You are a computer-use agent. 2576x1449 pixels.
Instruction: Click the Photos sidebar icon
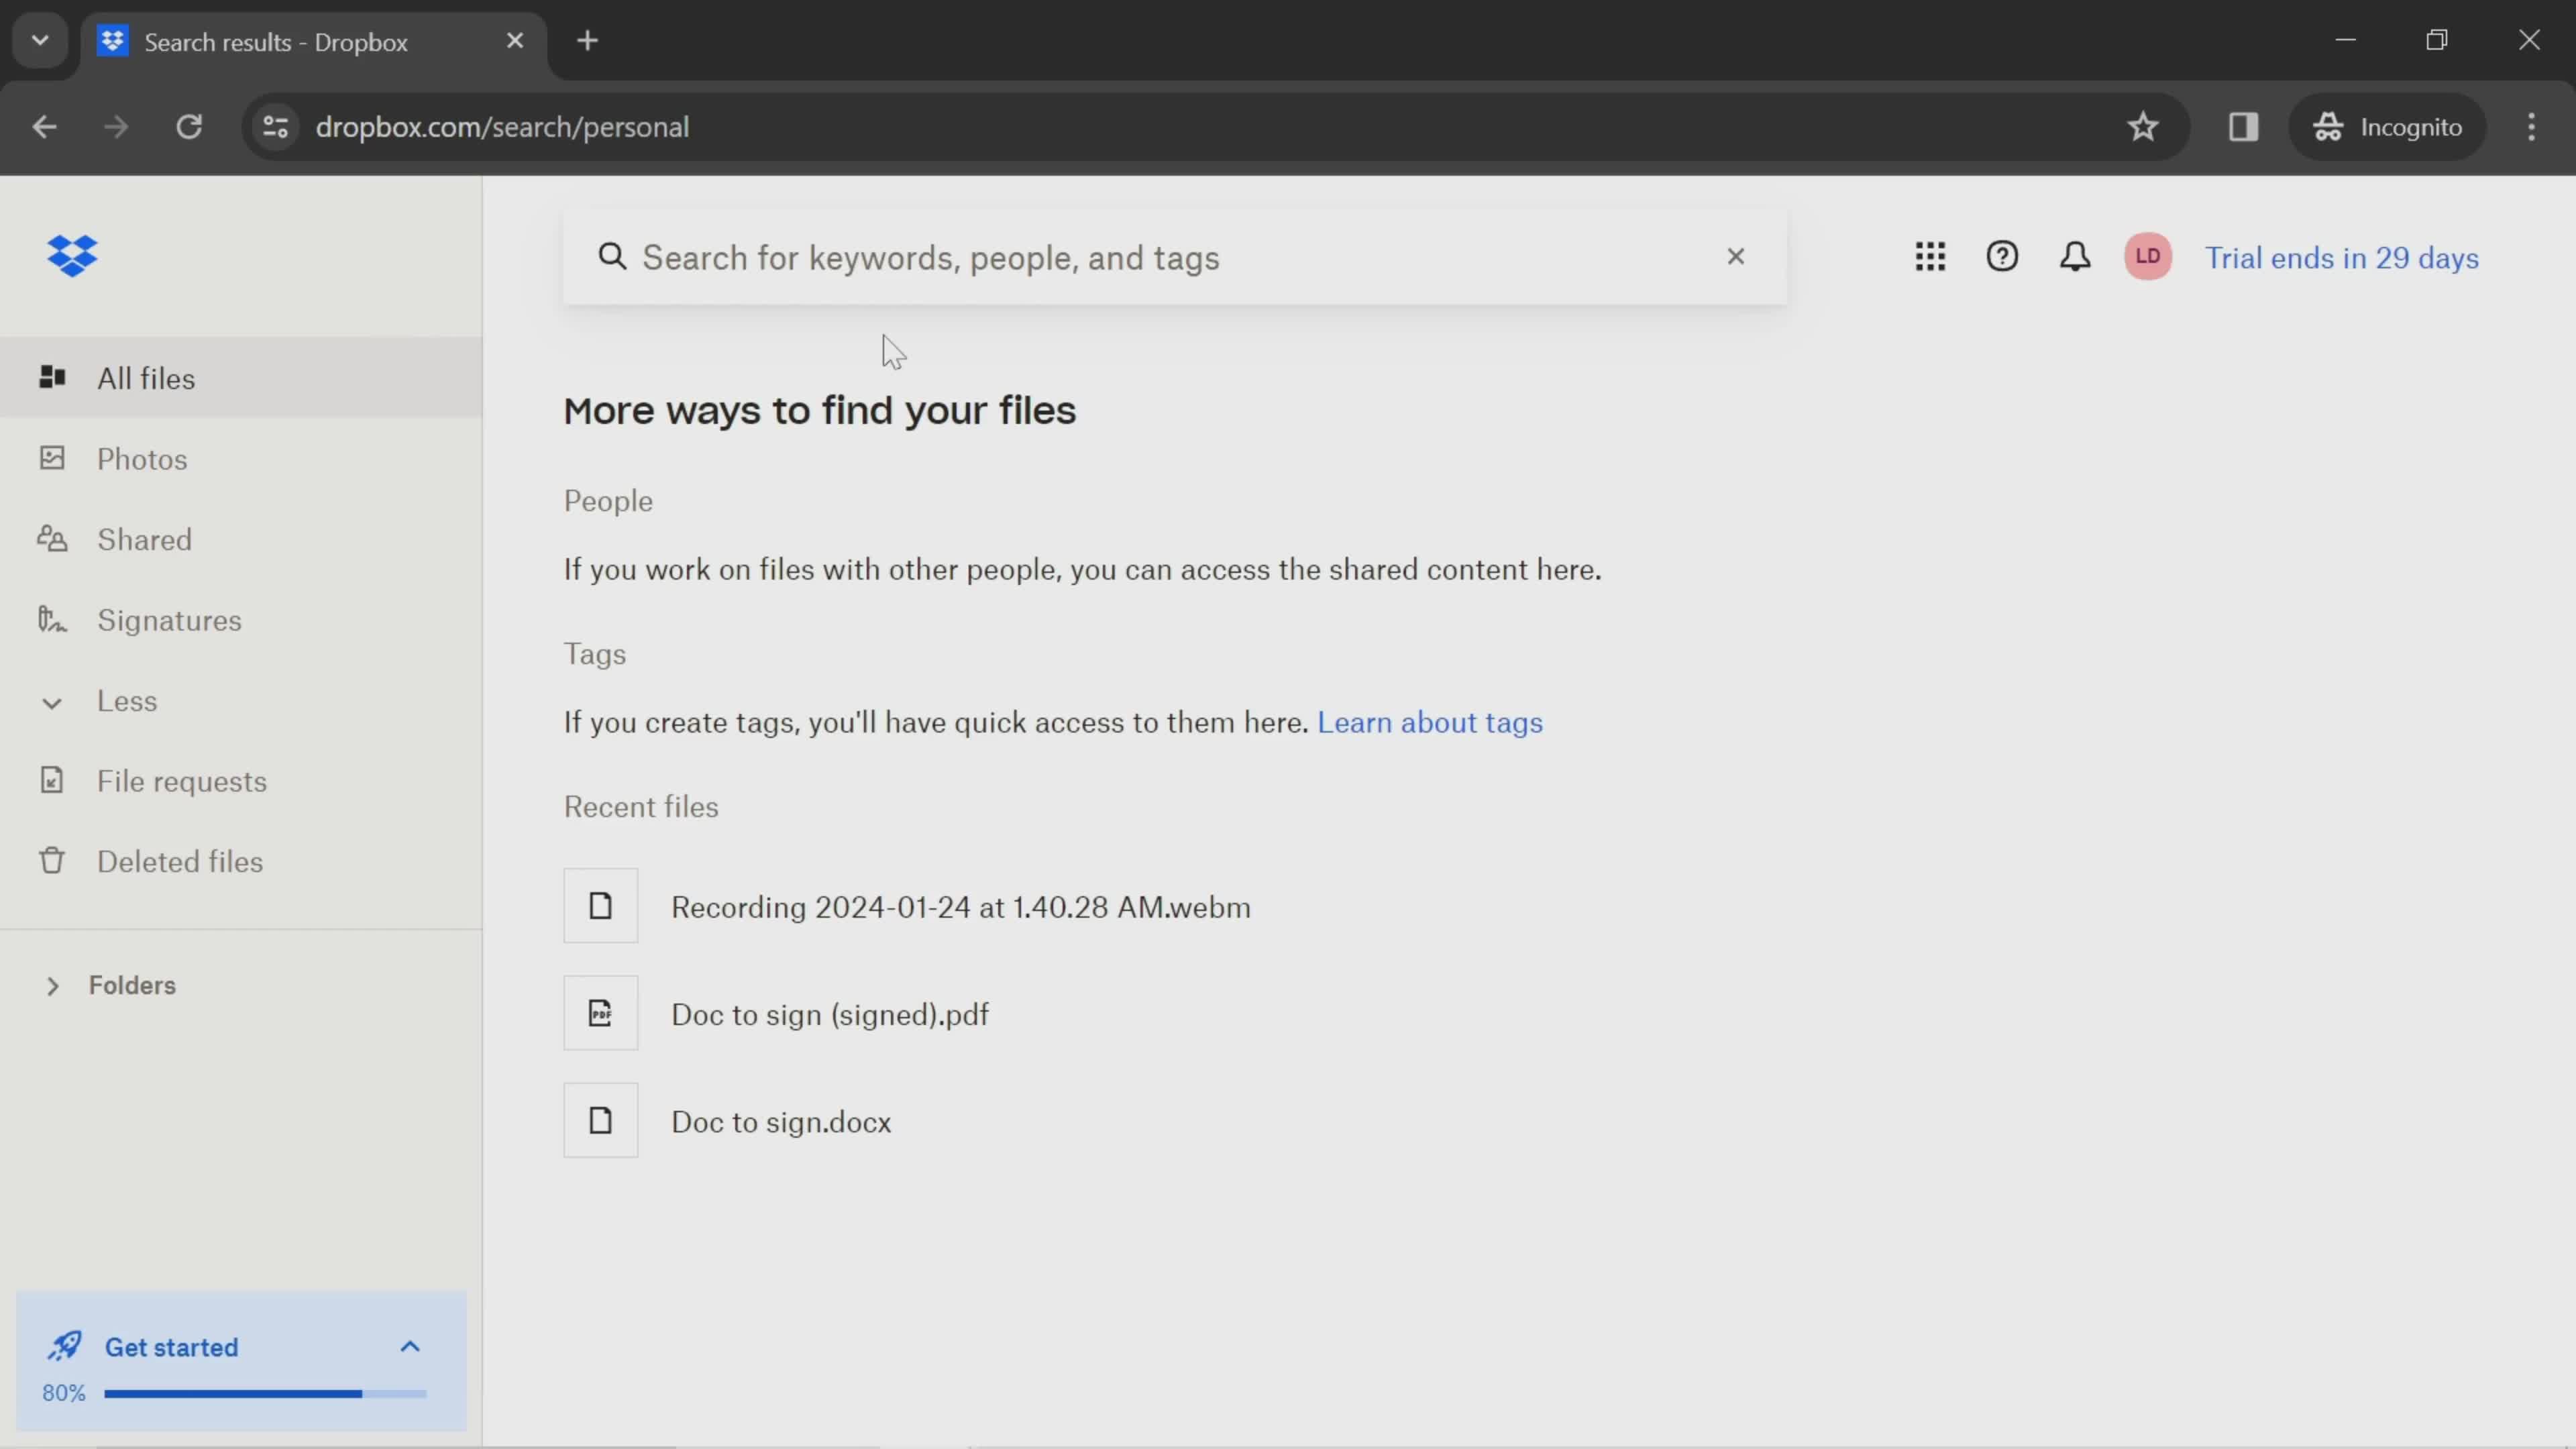tap(50, 458)
